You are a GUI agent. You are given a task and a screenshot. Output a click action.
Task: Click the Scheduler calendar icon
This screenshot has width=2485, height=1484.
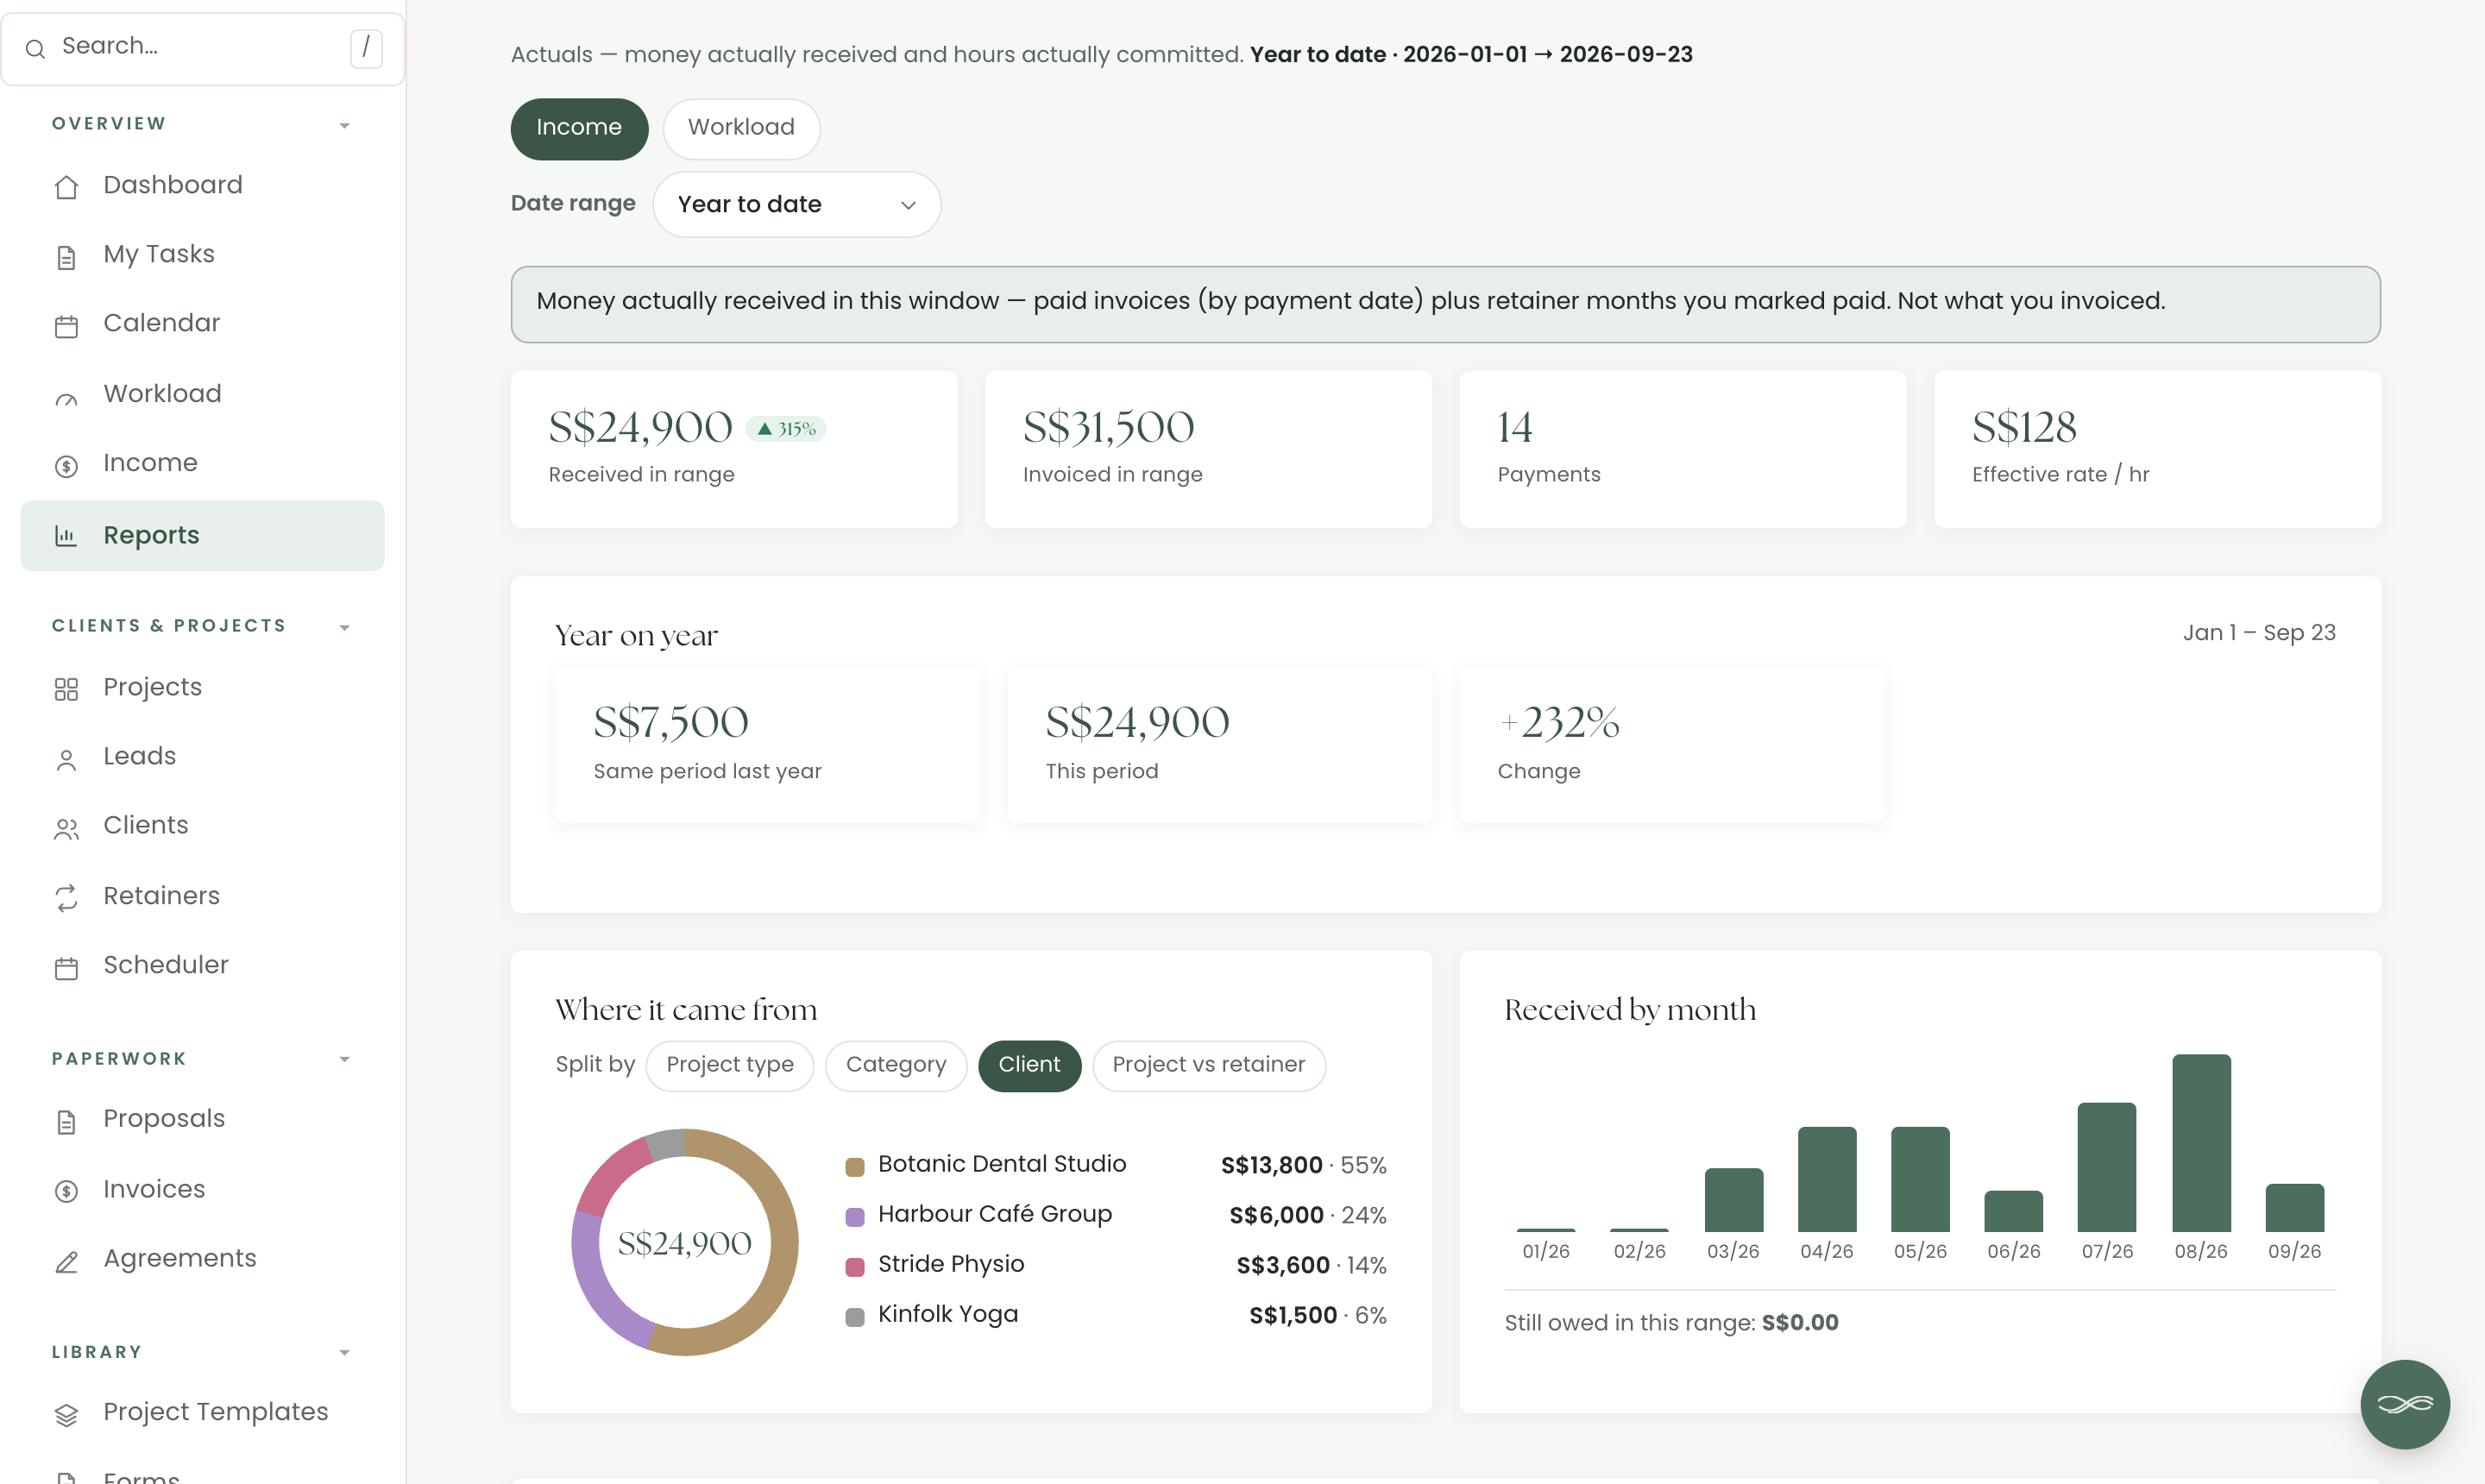pos(66,967)
